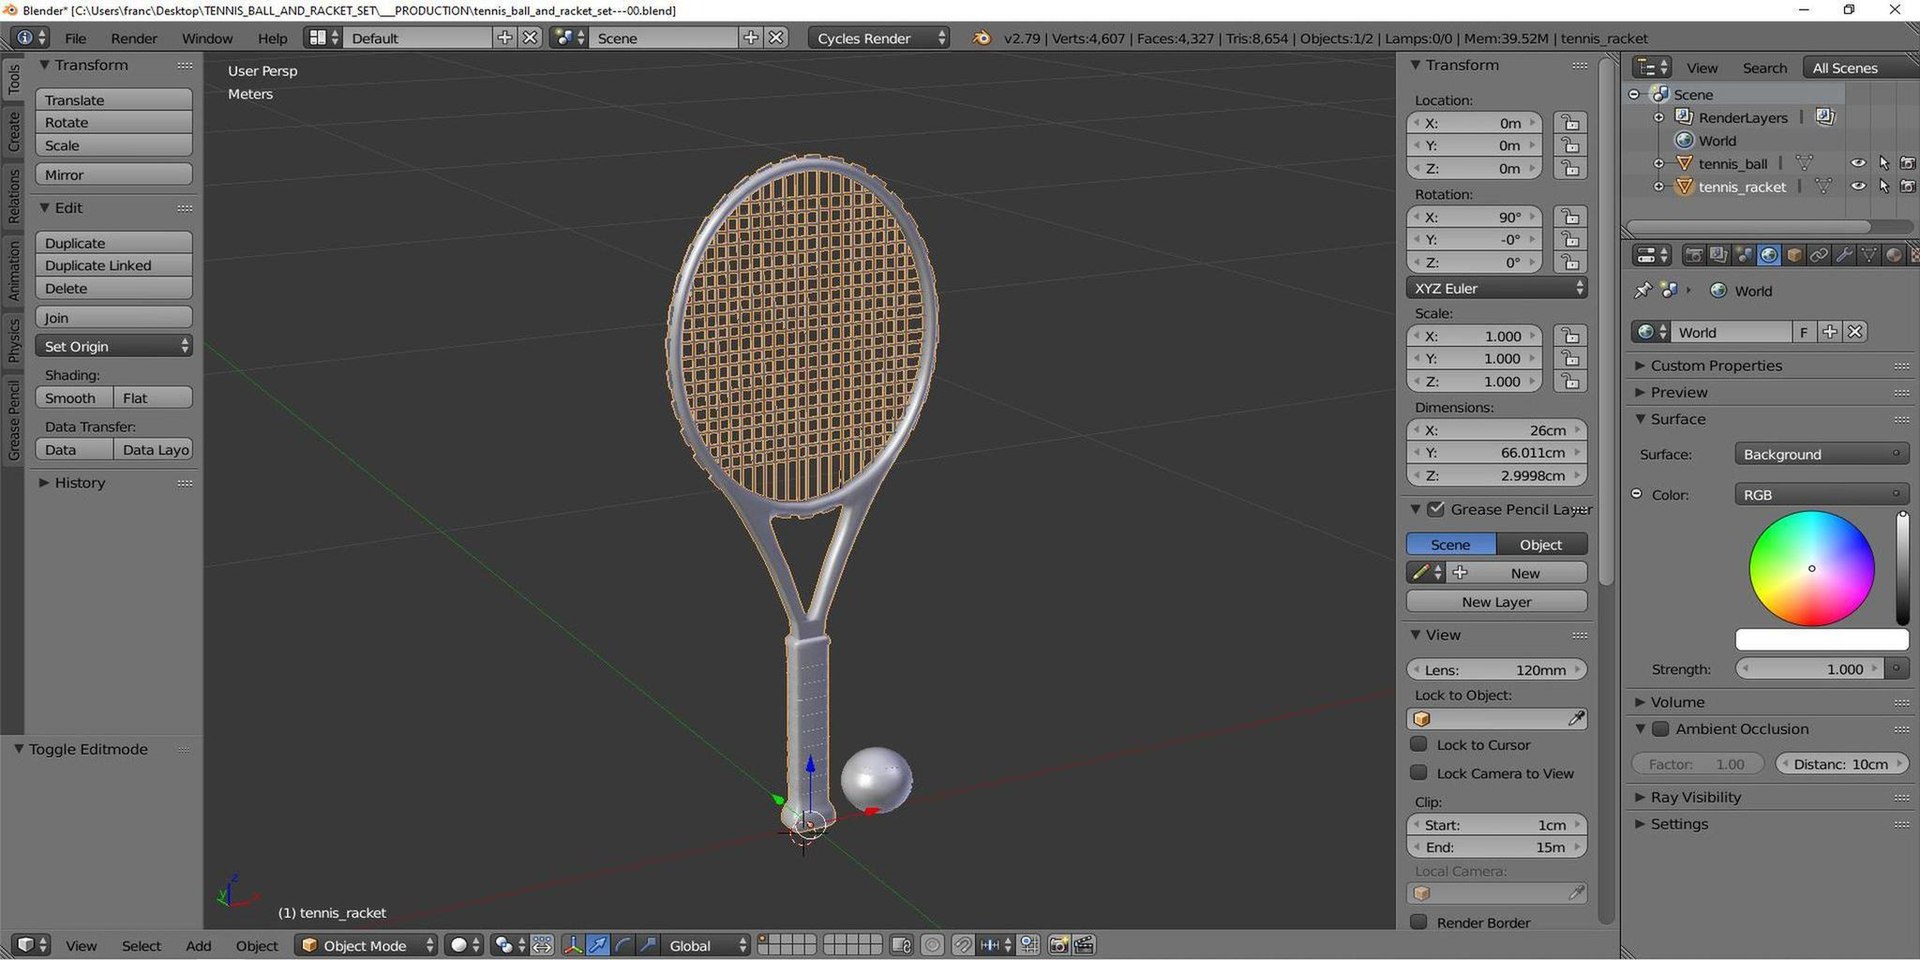Click the world color wheel
Image resolution: width=1920 pixels, height=960 pixels.
(x=1811, y=568)
